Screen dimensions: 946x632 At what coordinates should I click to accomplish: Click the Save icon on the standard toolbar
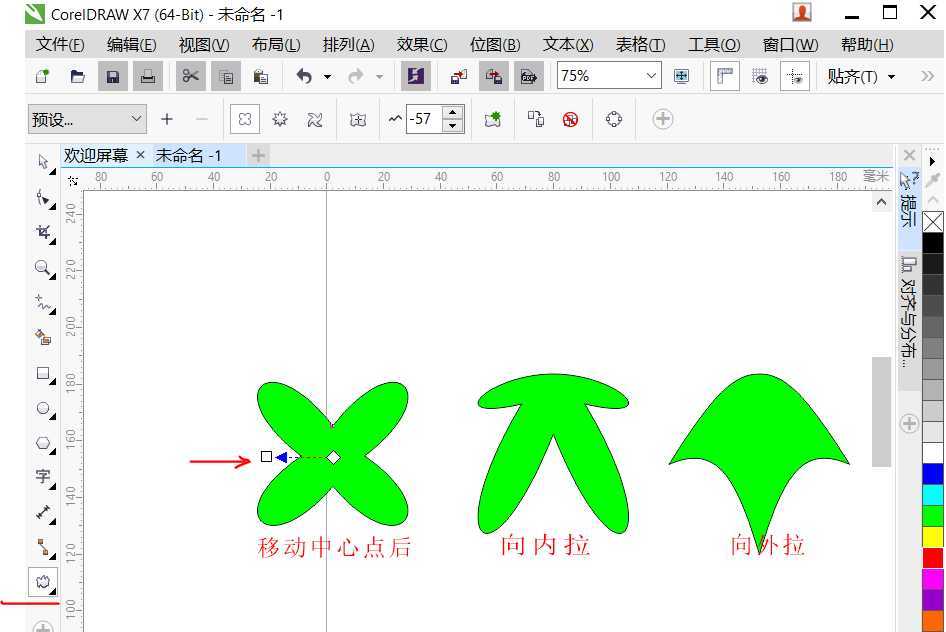coord(112,76)
